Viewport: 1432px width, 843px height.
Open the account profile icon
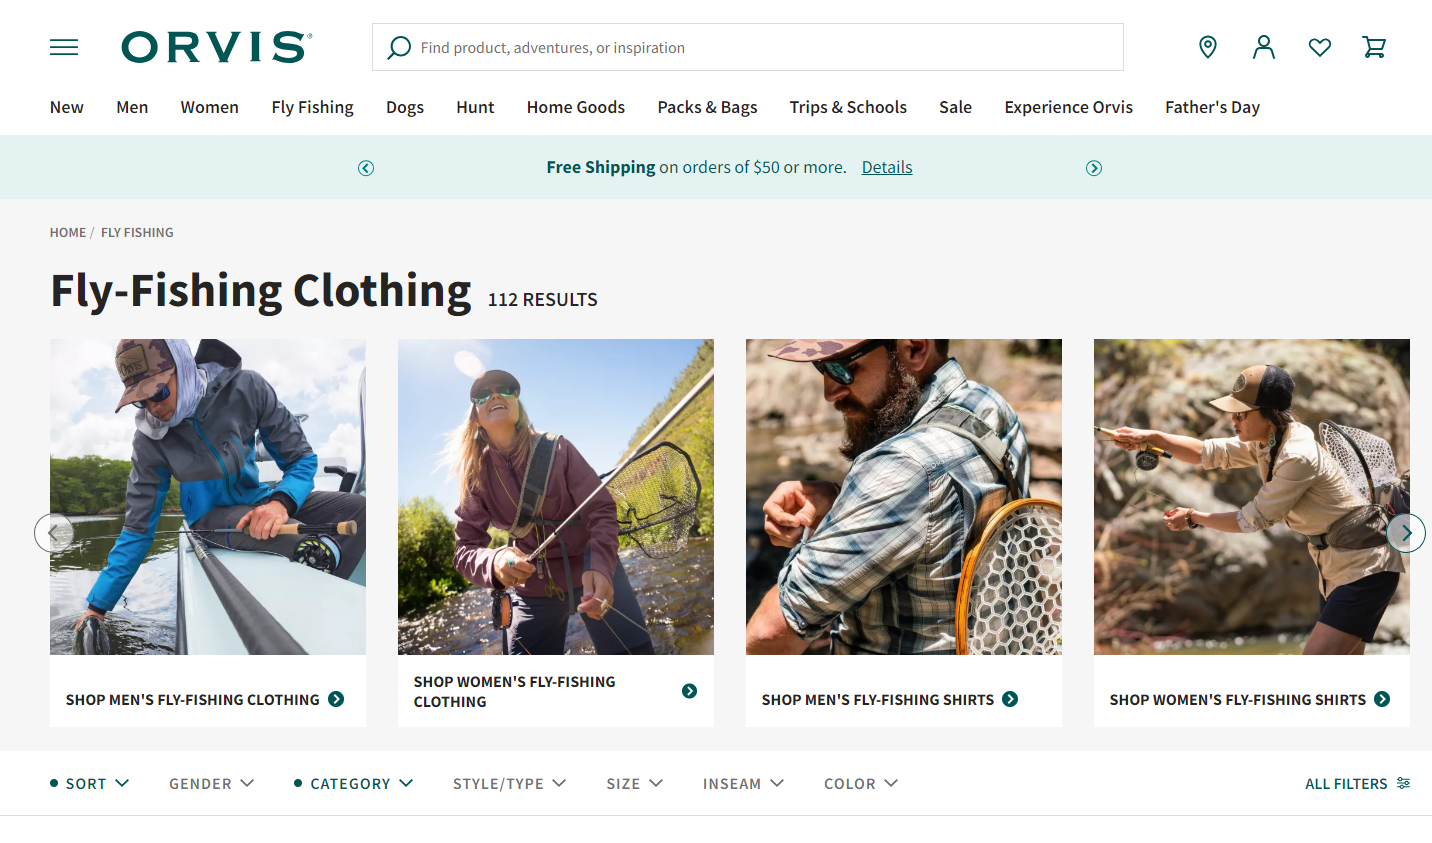coord(1264,47)
